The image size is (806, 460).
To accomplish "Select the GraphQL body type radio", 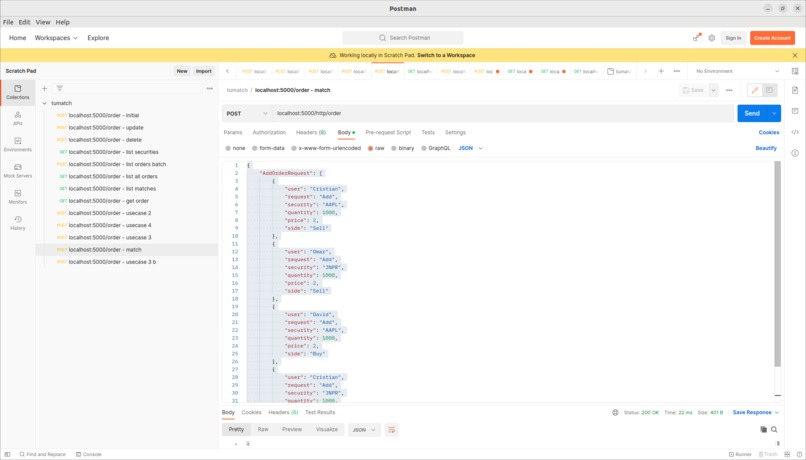I will pos(424,148).
